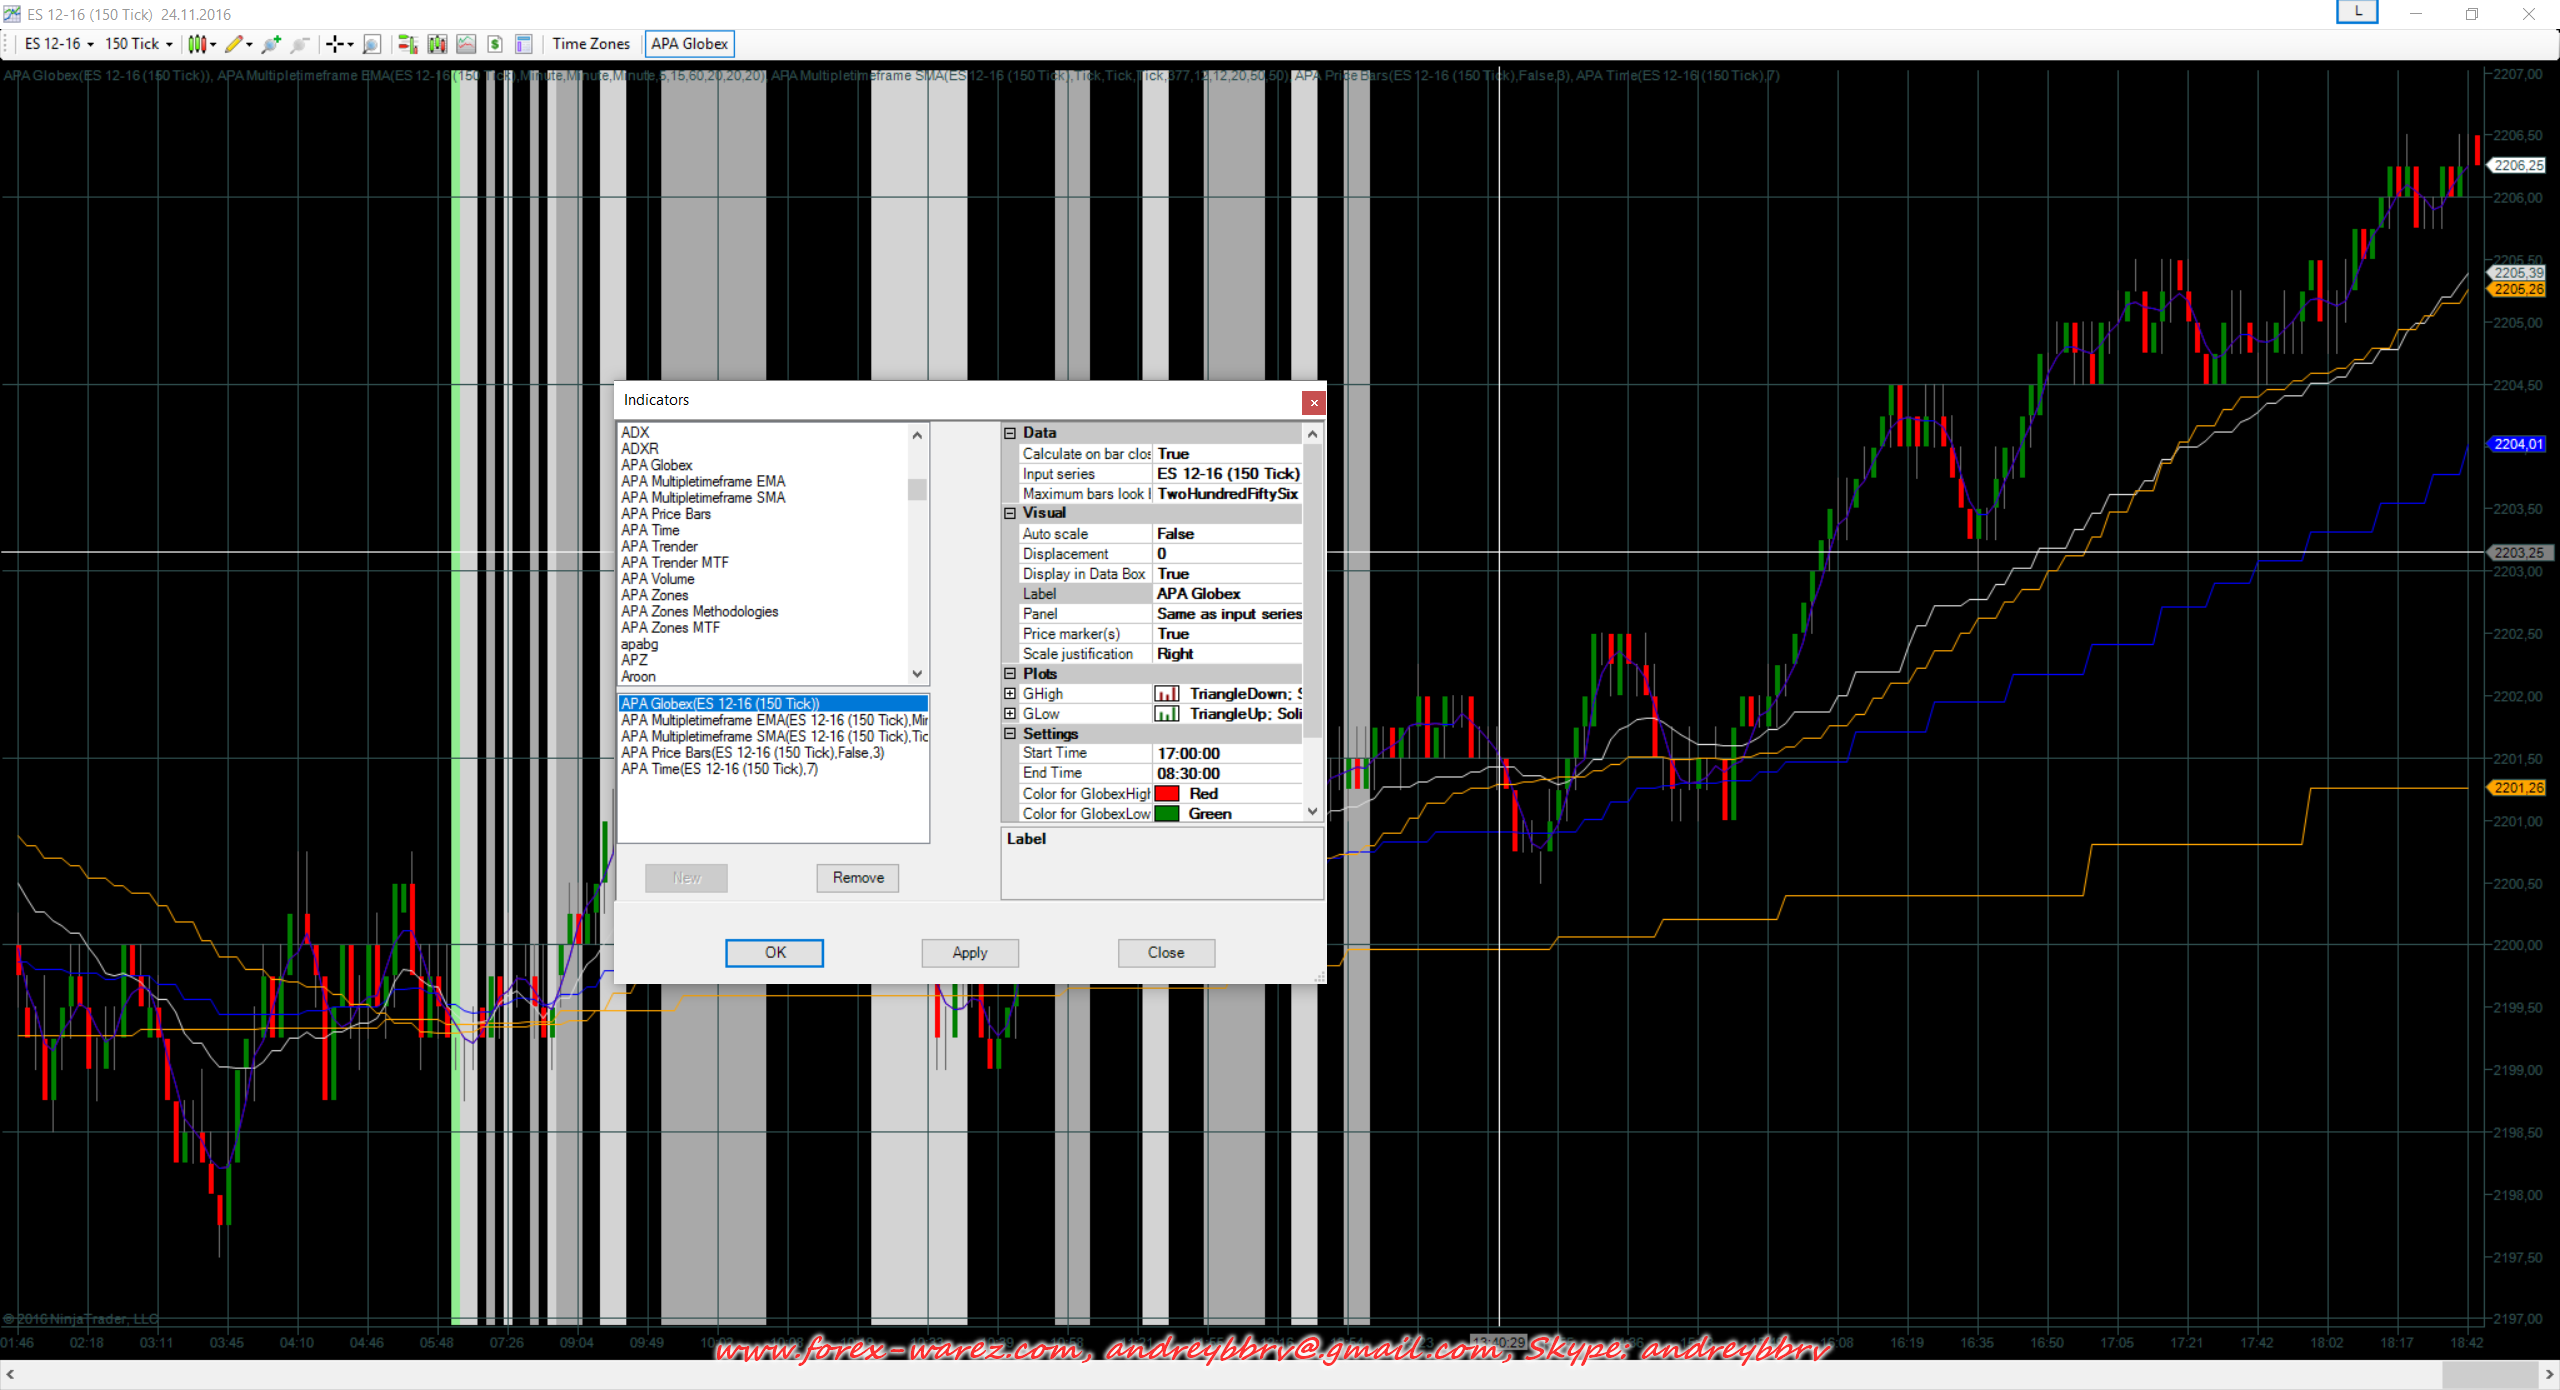Collapse the Data property section
The height and width of the screenshot is (1390, 2560).
(x=1010, y=433)
